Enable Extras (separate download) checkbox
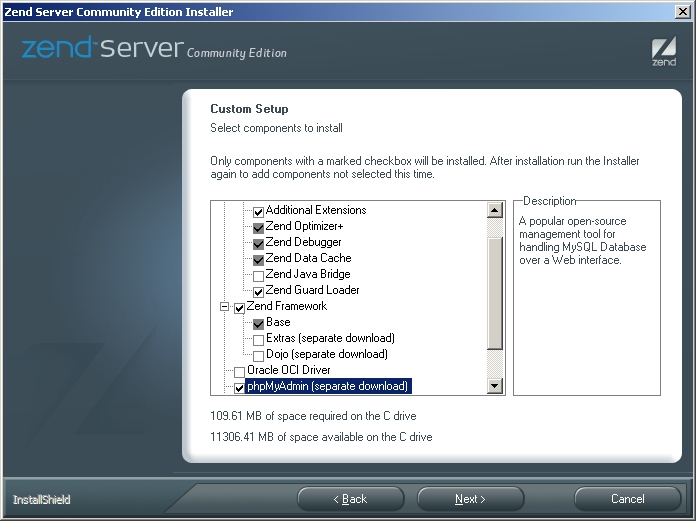This screenshot has width=696, height=521. pos(258,339)
